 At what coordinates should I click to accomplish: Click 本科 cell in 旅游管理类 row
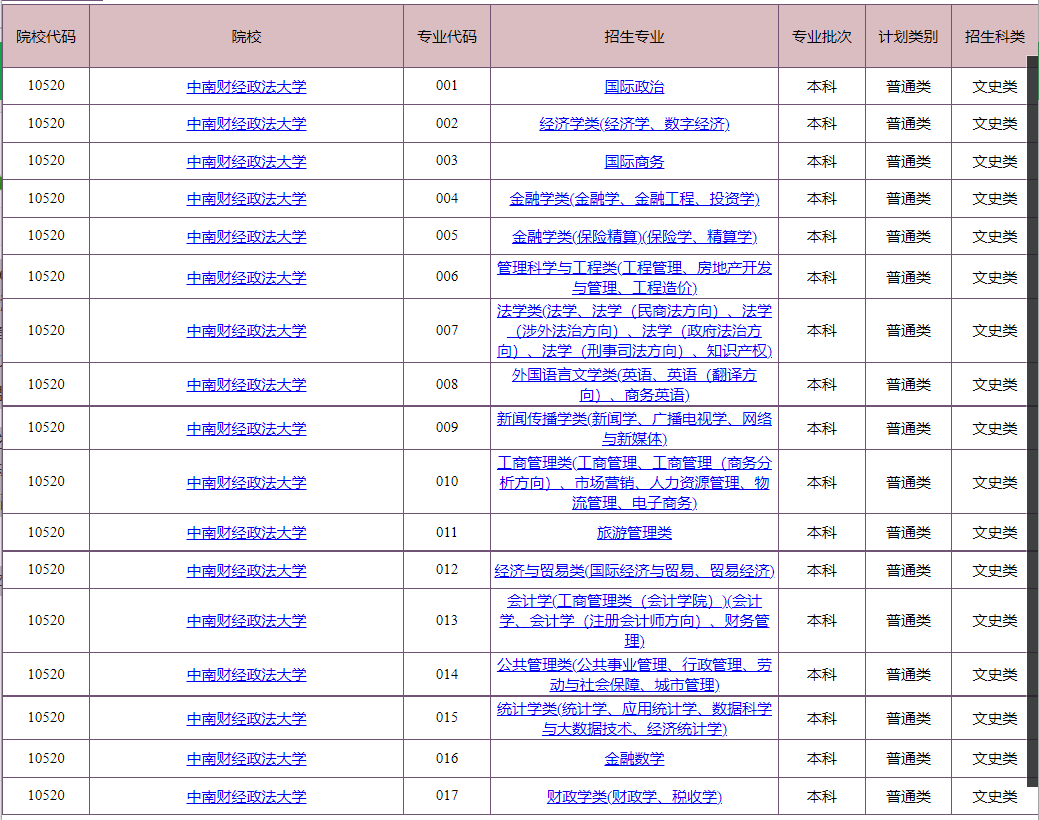click(822, 533)
